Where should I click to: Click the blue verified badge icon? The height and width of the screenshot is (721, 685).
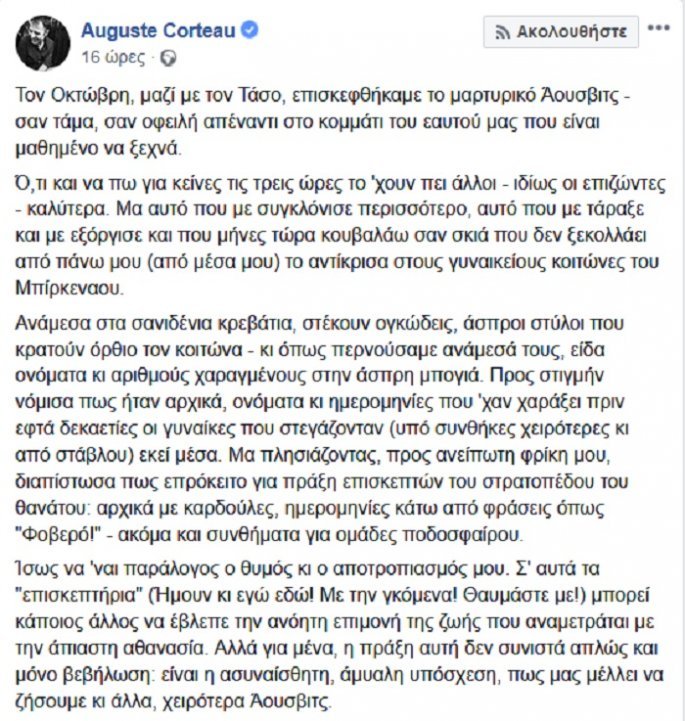tap(251, 31)
